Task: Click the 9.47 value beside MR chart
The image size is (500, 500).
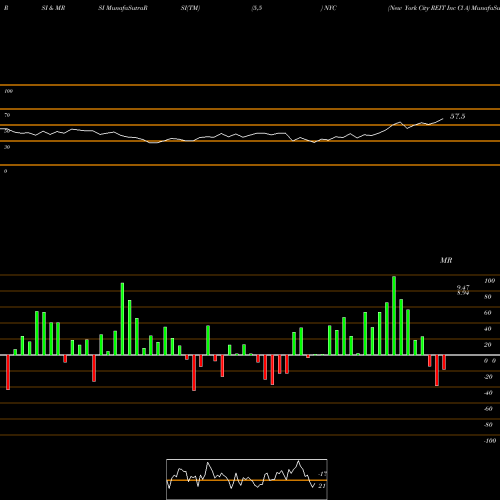Action: click(x=463, y=287)
